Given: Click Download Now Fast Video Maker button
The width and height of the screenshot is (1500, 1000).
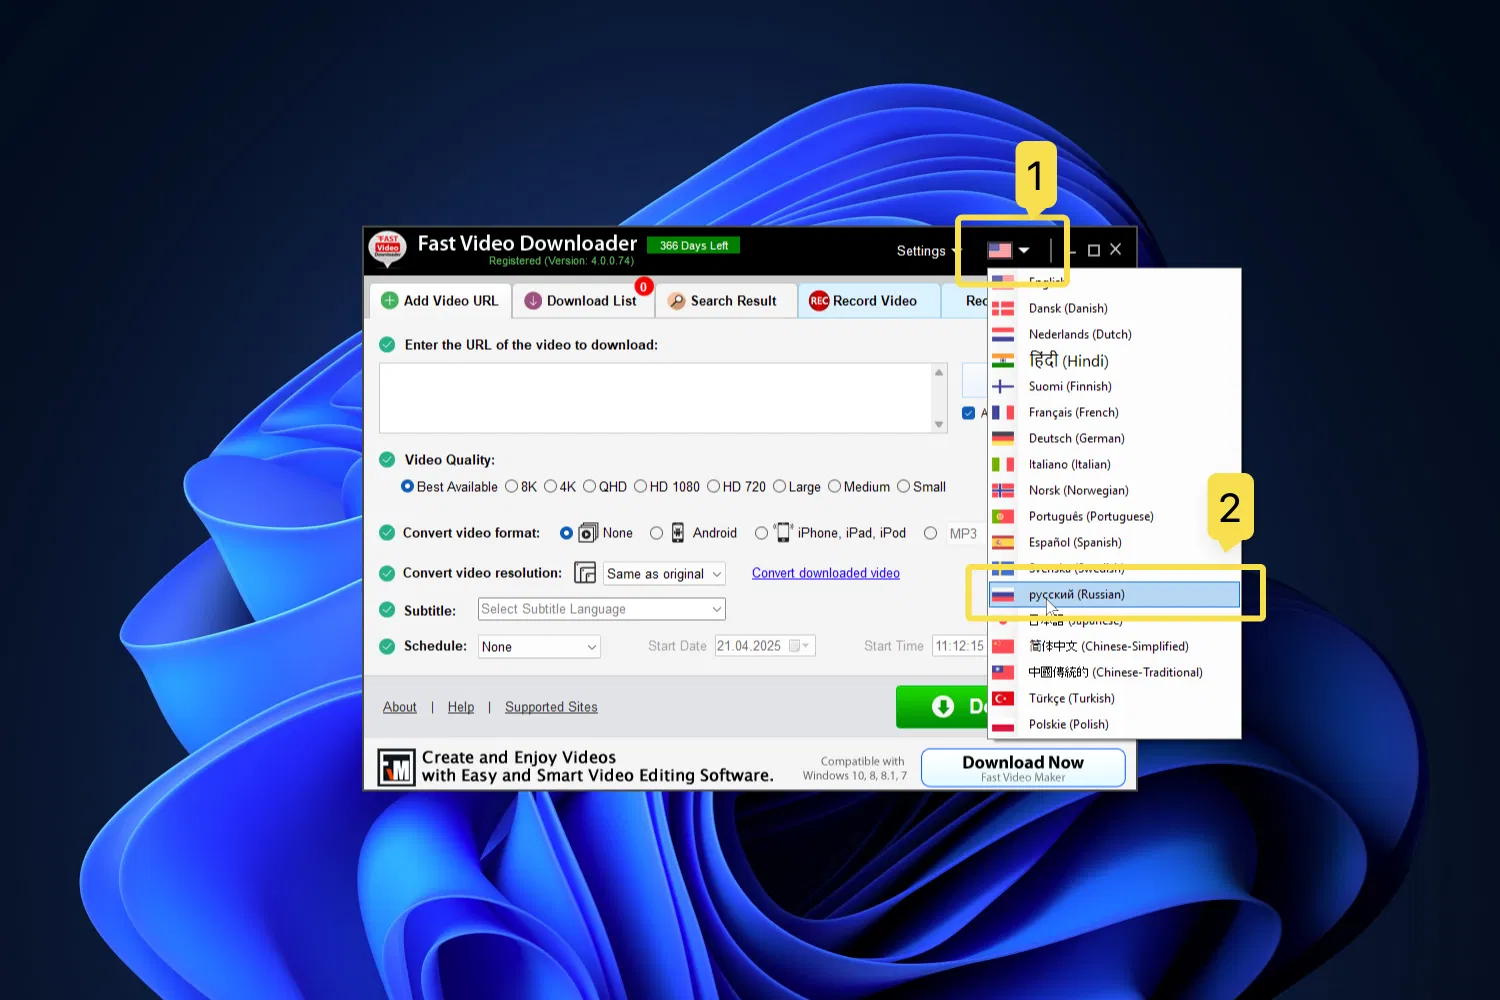Looking at the screenshot, I should (x=1023, y=768).
